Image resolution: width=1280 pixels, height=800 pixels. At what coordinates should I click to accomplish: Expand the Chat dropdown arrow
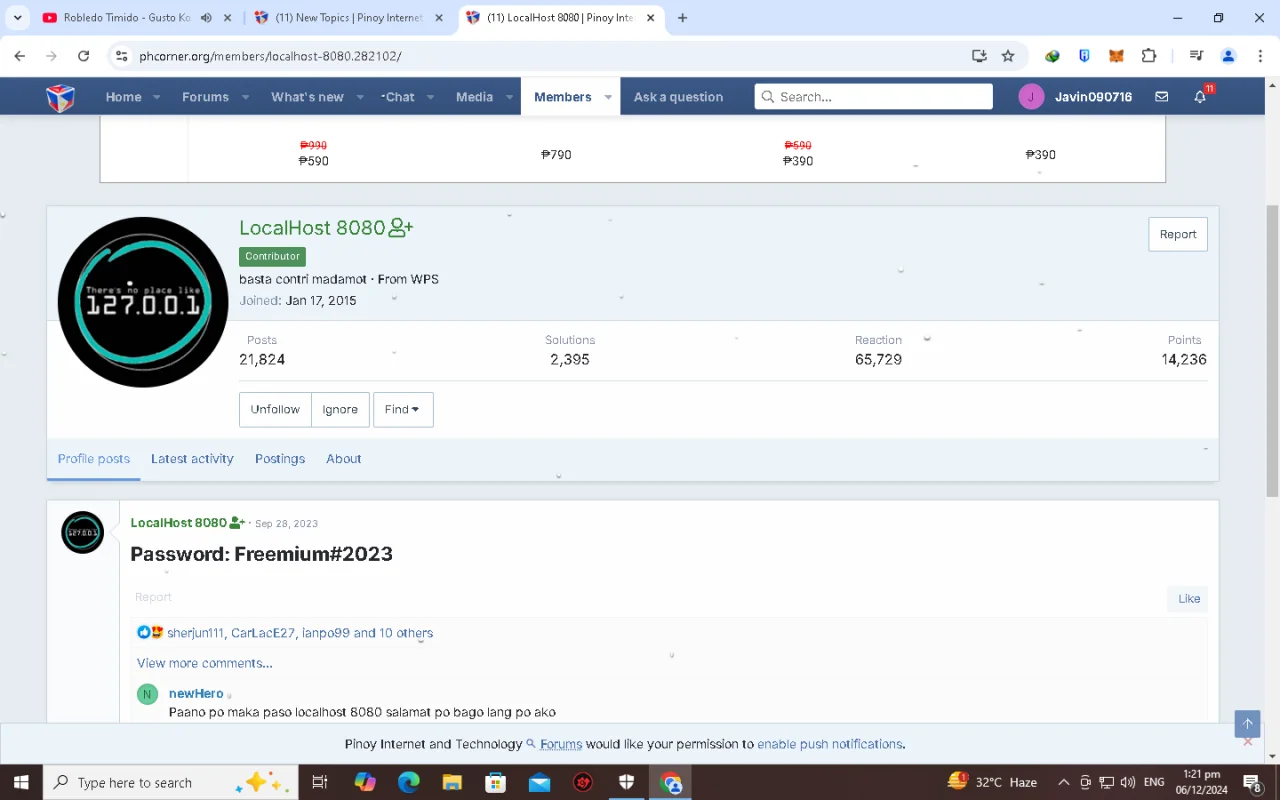click(x=430, y=97)
